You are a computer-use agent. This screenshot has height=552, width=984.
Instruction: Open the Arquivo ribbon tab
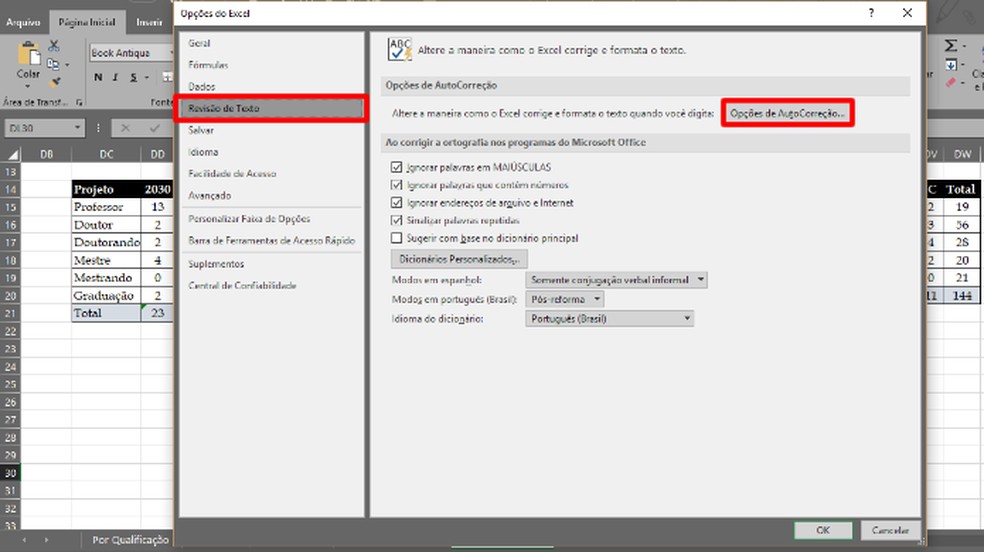tap(23, 22)
